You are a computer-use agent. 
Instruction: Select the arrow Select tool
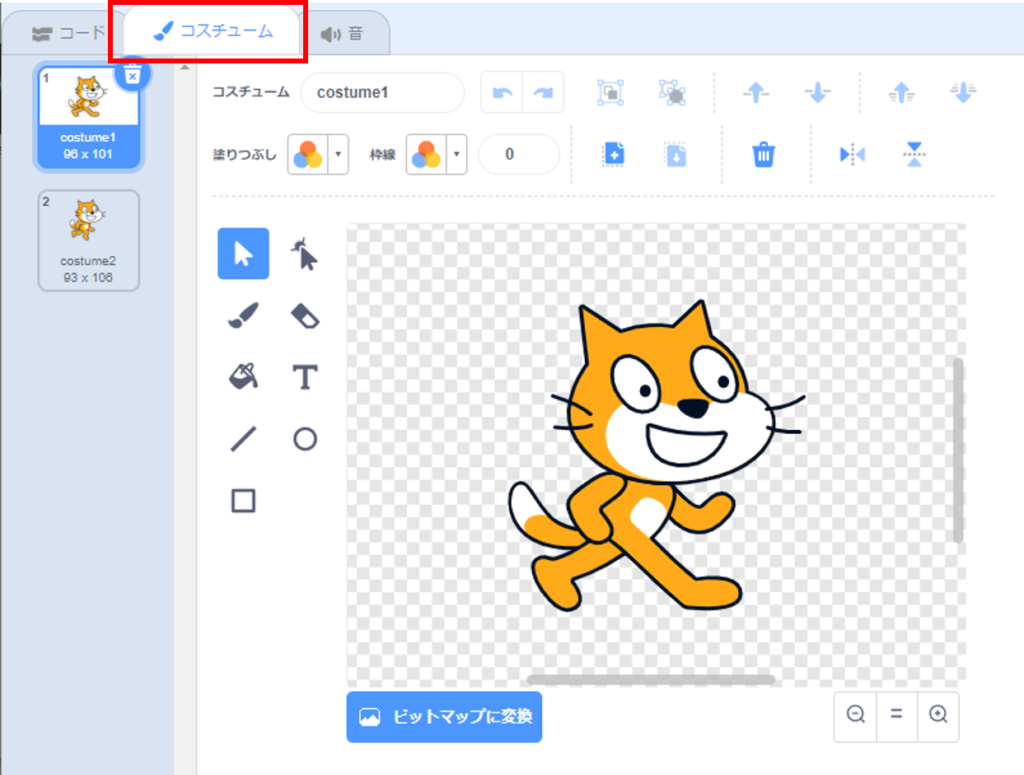243,253
